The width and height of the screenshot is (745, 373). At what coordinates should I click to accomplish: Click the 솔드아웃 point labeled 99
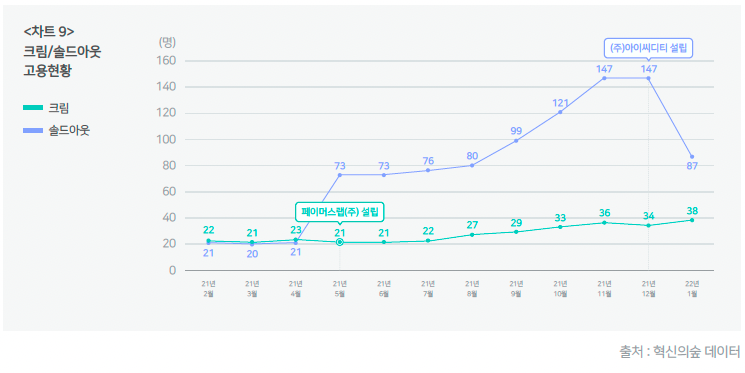click(516, 141)
